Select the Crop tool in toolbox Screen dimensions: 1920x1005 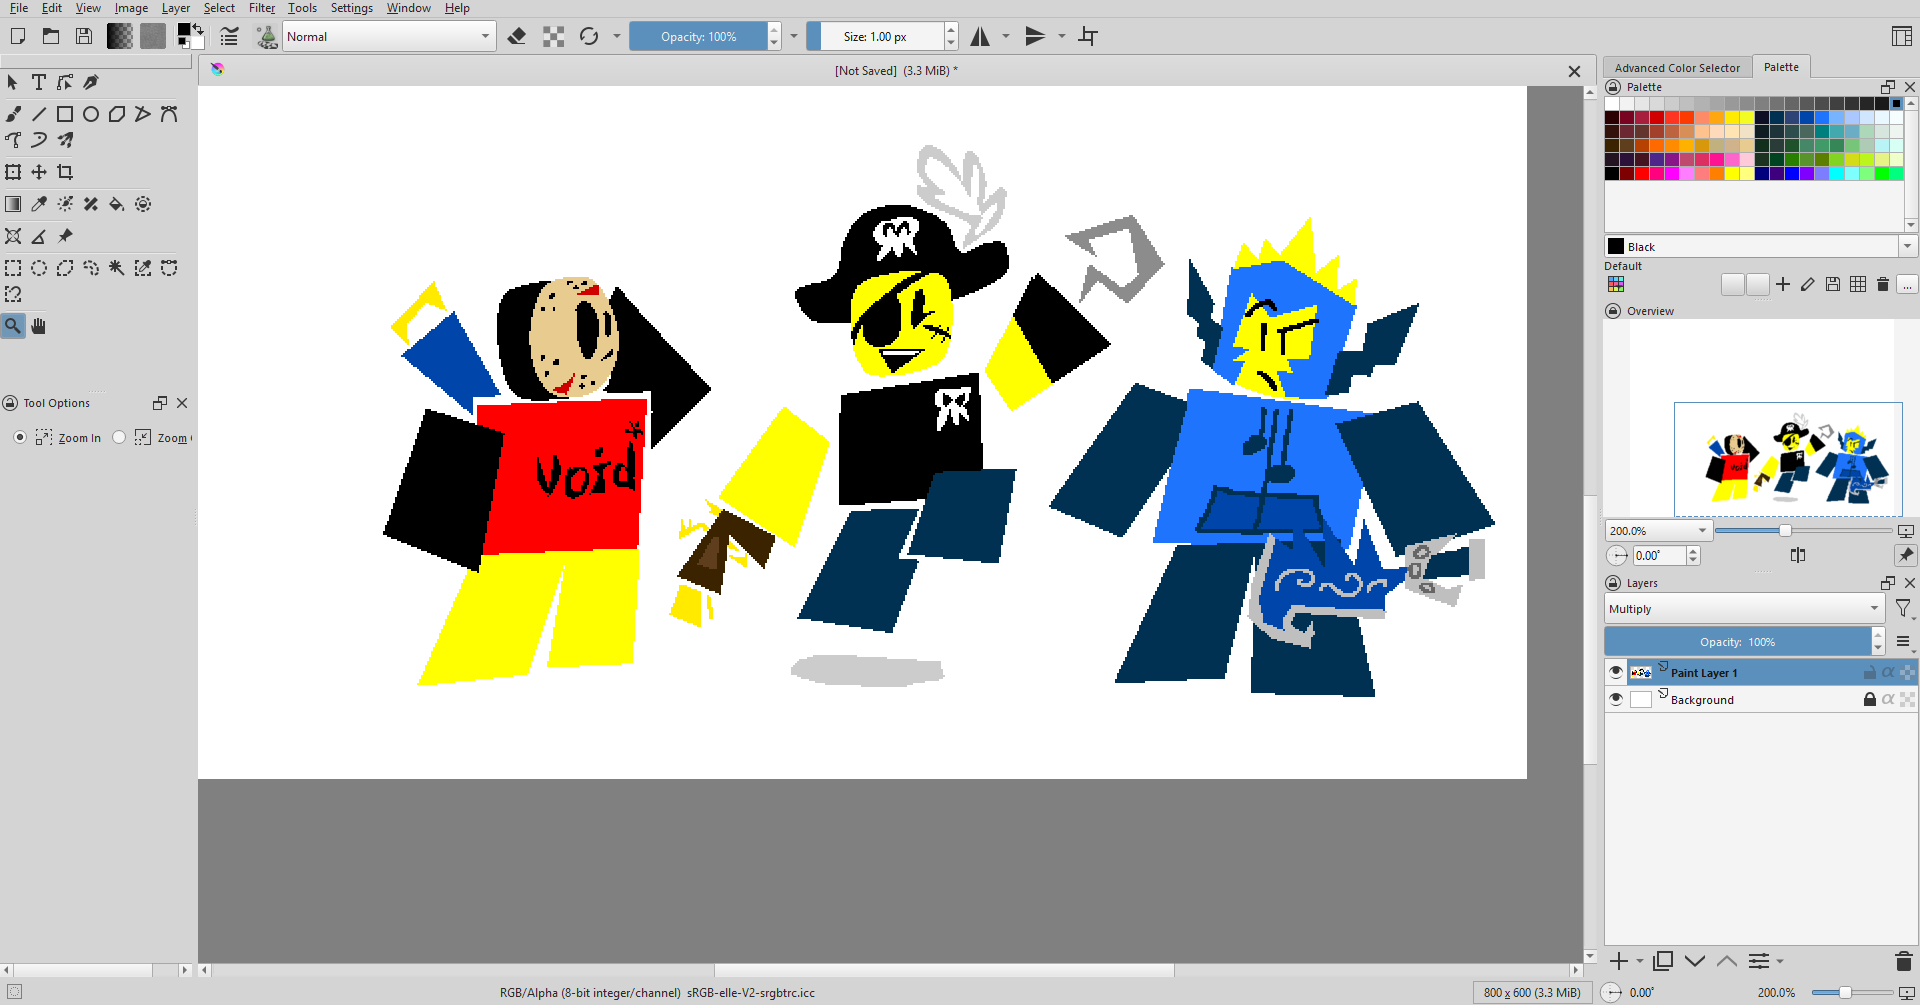65,172
